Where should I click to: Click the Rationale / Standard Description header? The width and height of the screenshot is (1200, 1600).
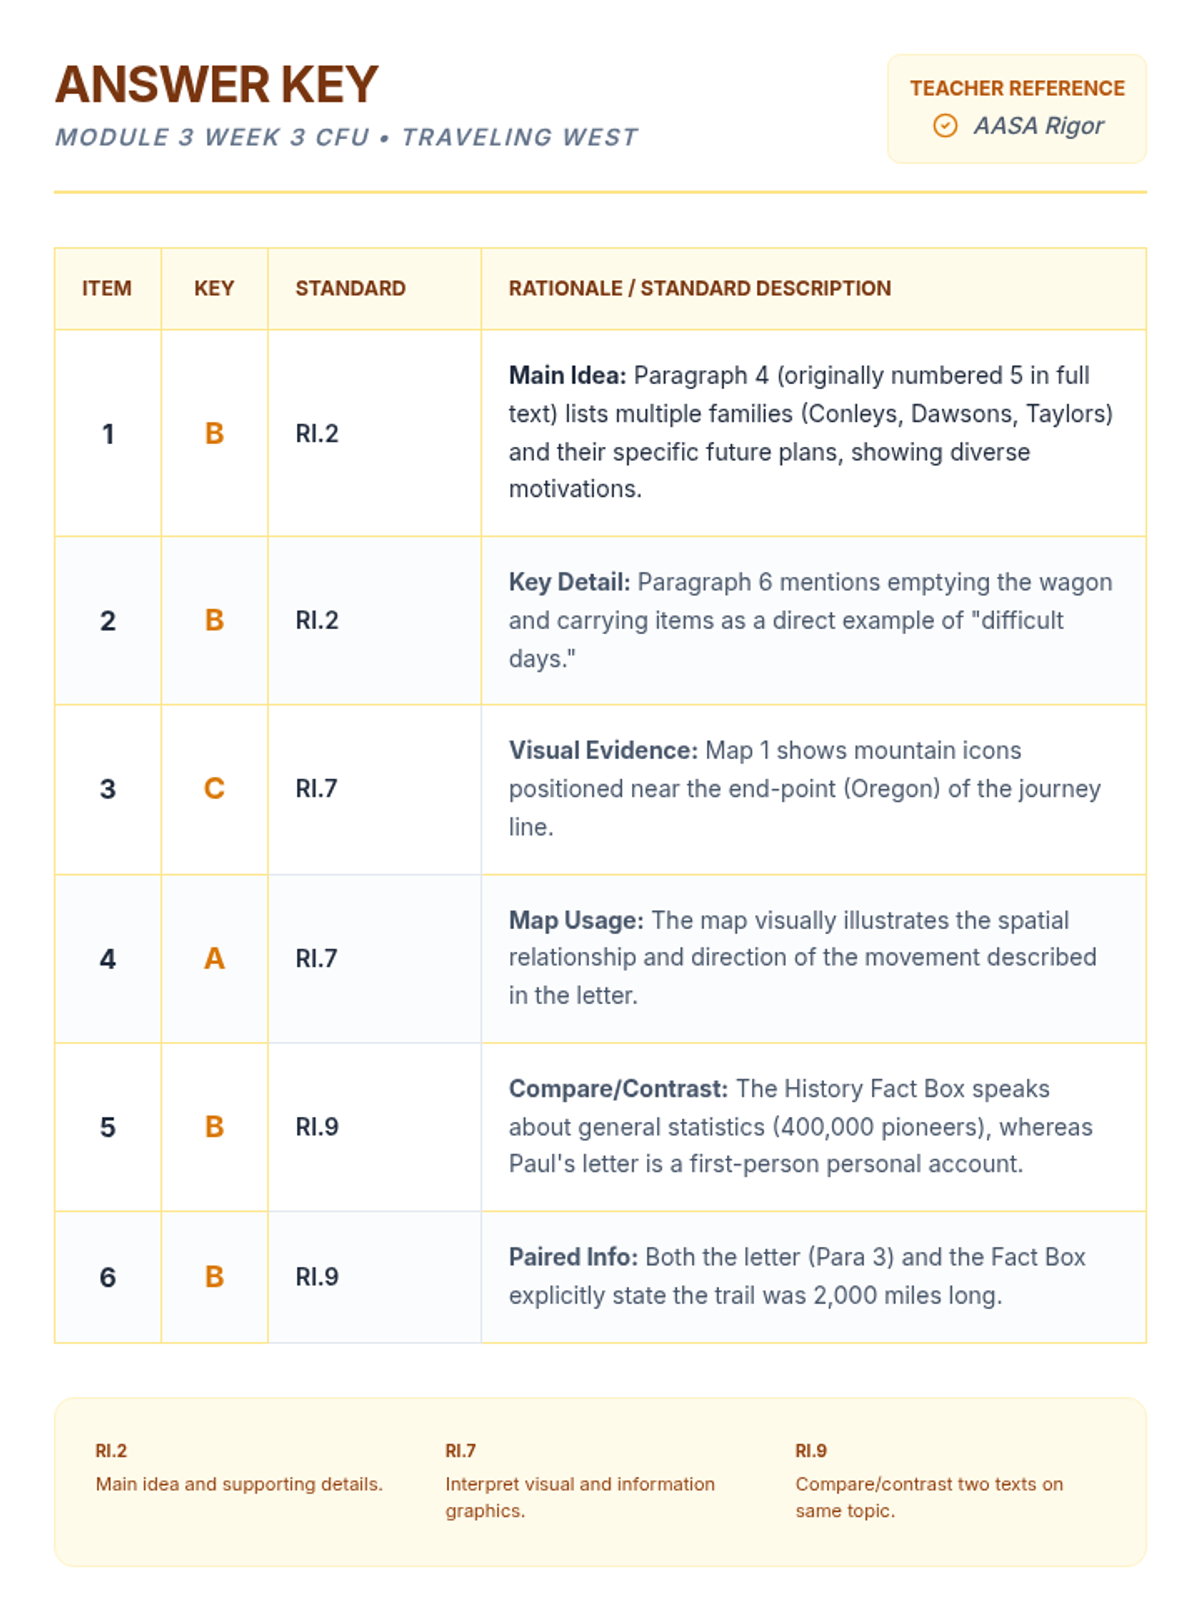point(699,289)
